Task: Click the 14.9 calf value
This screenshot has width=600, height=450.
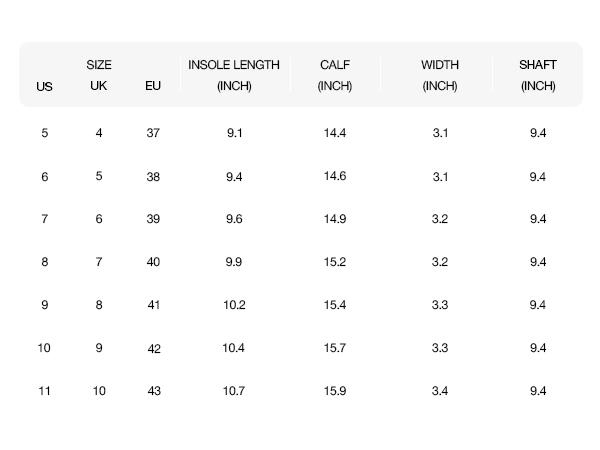Action: pos(335,219)
